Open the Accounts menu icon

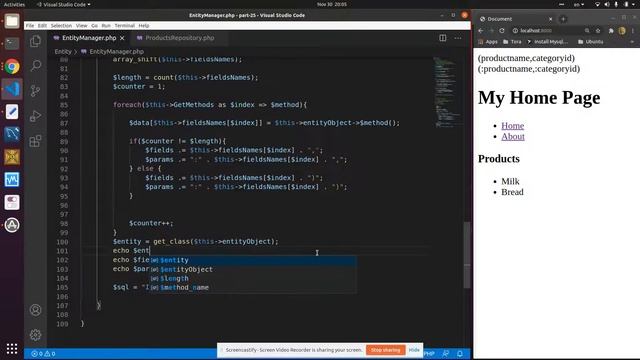click(36, 310)
